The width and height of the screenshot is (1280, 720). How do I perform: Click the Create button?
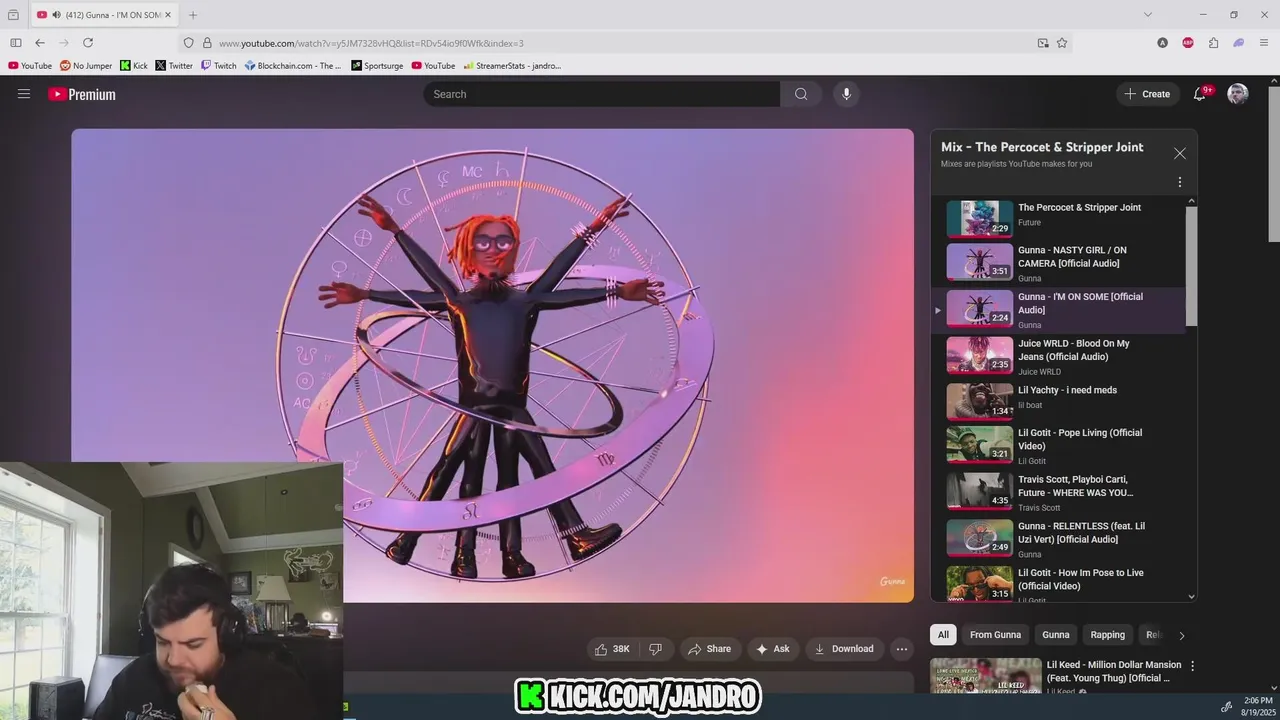(1146, 94)
